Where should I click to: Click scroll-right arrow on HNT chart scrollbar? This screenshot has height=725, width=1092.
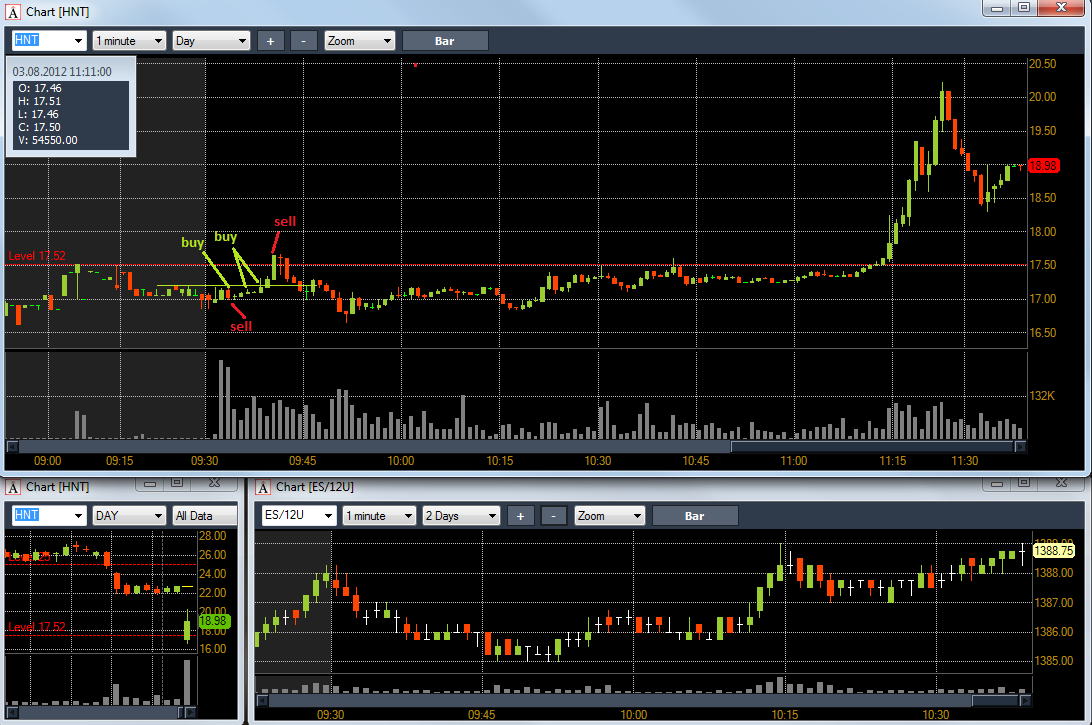(x=1021, y=446)
